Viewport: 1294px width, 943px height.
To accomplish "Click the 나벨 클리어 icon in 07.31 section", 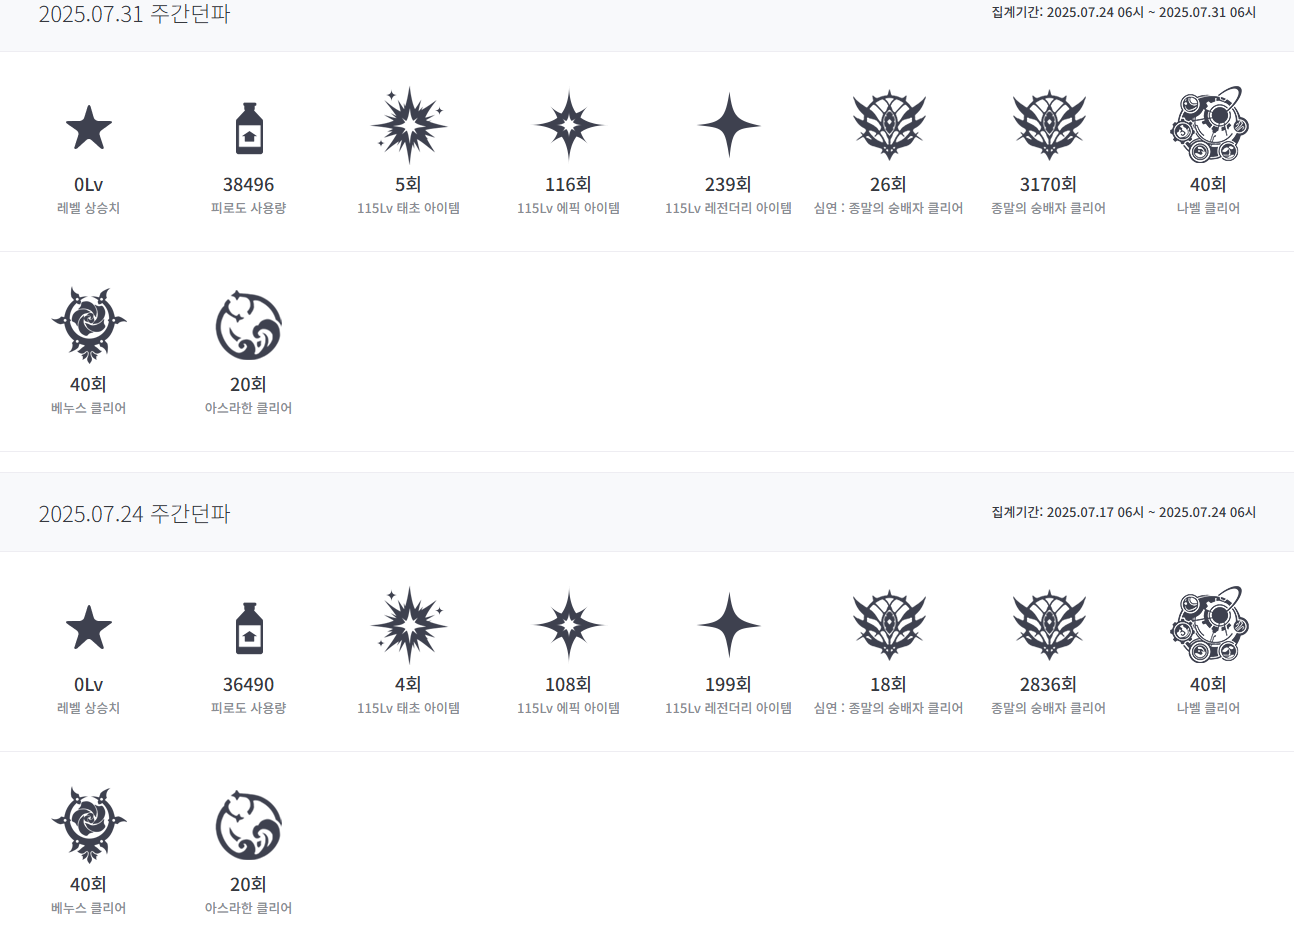I will 1209,124.
